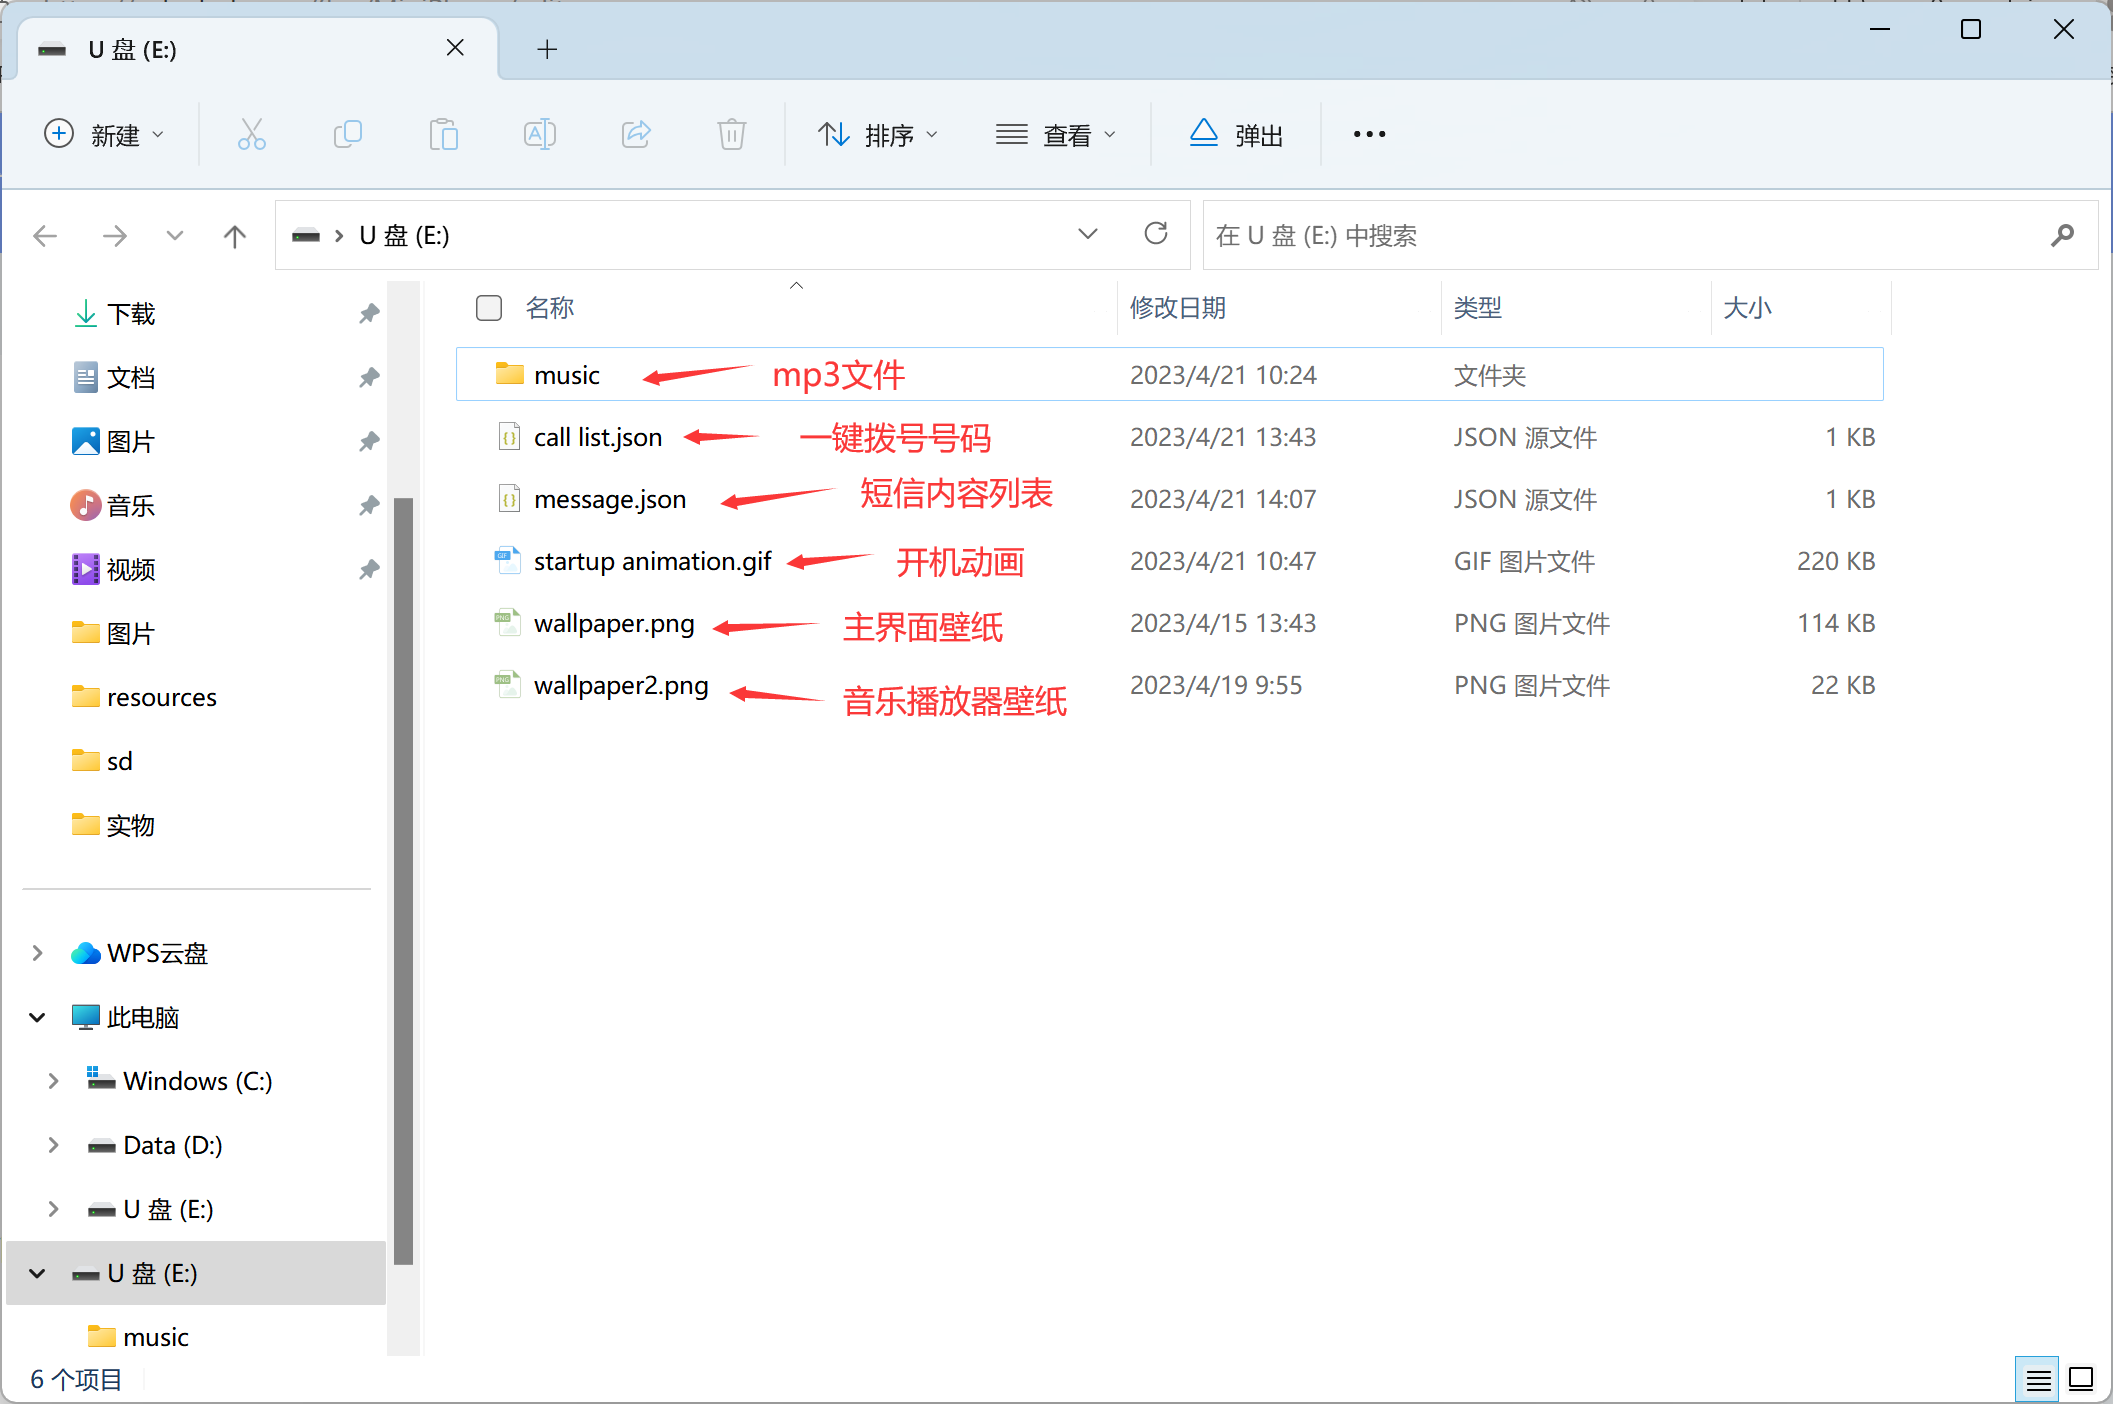This screenshot has width=2113, height=1404.
Task: Select the U 盘 (E:) tab
Action: pyautogui.click(x=258, y=49)
